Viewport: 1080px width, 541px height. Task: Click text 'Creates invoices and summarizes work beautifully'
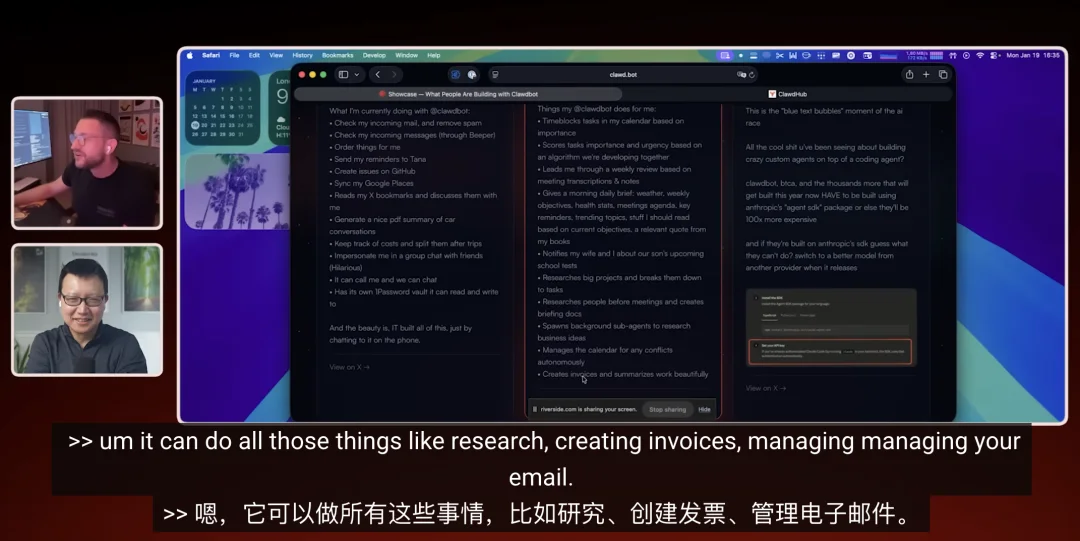(x=625, y=374)
